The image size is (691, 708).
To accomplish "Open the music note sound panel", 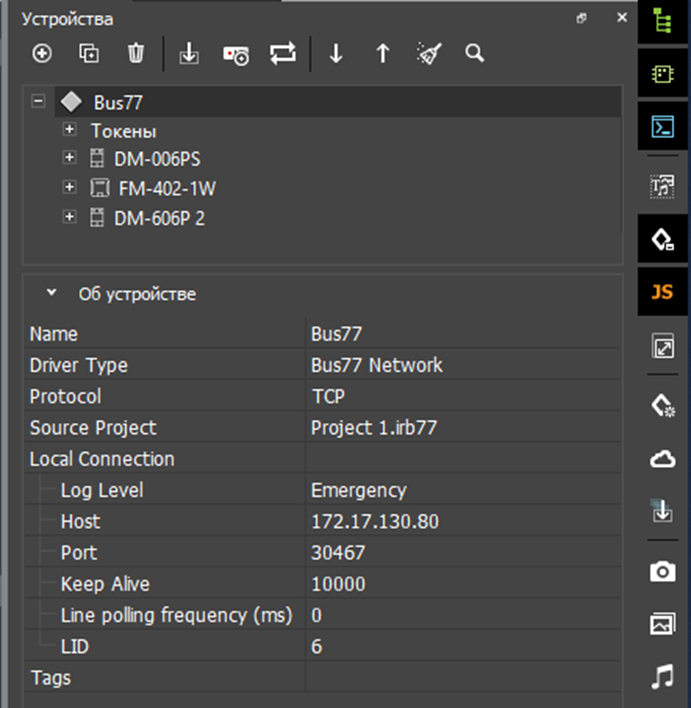I will pos(662,677).
